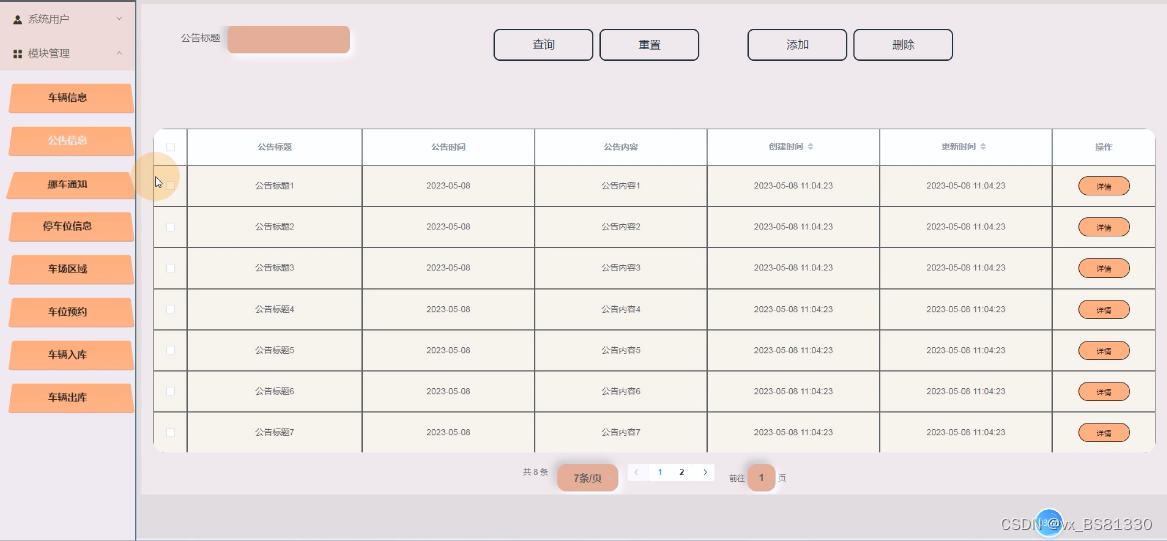Open 详情 for 公告标题7
The width and height of the screenshot is (1167, 541).
(1104, 432)
